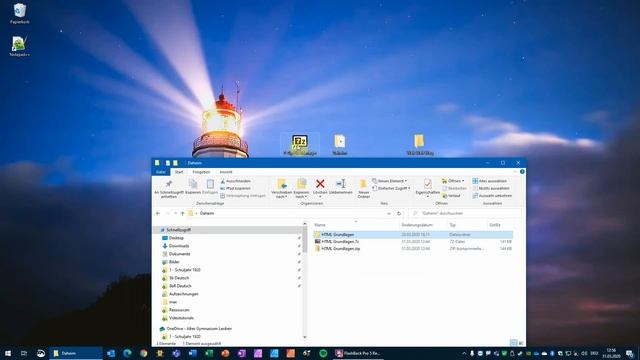The image size is (640, 360).
Task: Create a folder with Neuer Ordner
Action: pos(363,189)
